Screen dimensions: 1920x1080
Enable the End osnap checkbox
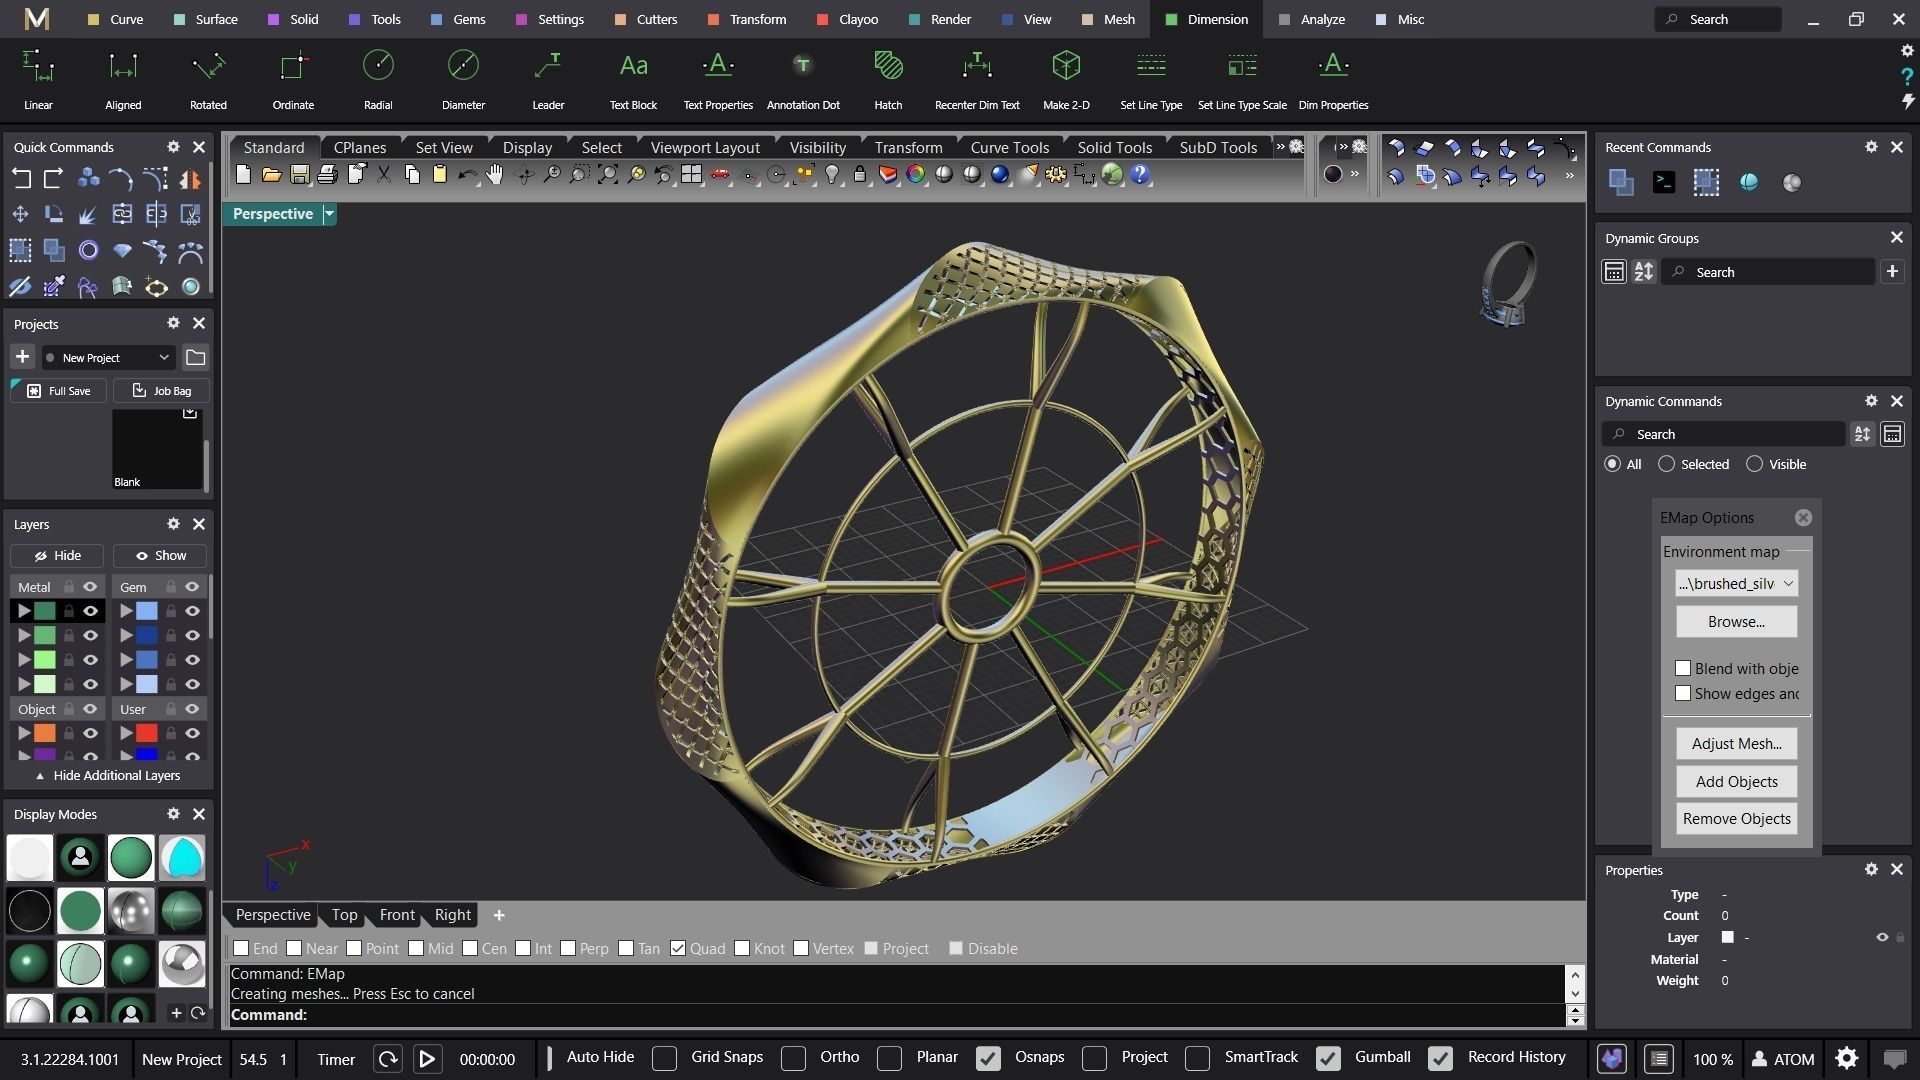tap(241, 948)
